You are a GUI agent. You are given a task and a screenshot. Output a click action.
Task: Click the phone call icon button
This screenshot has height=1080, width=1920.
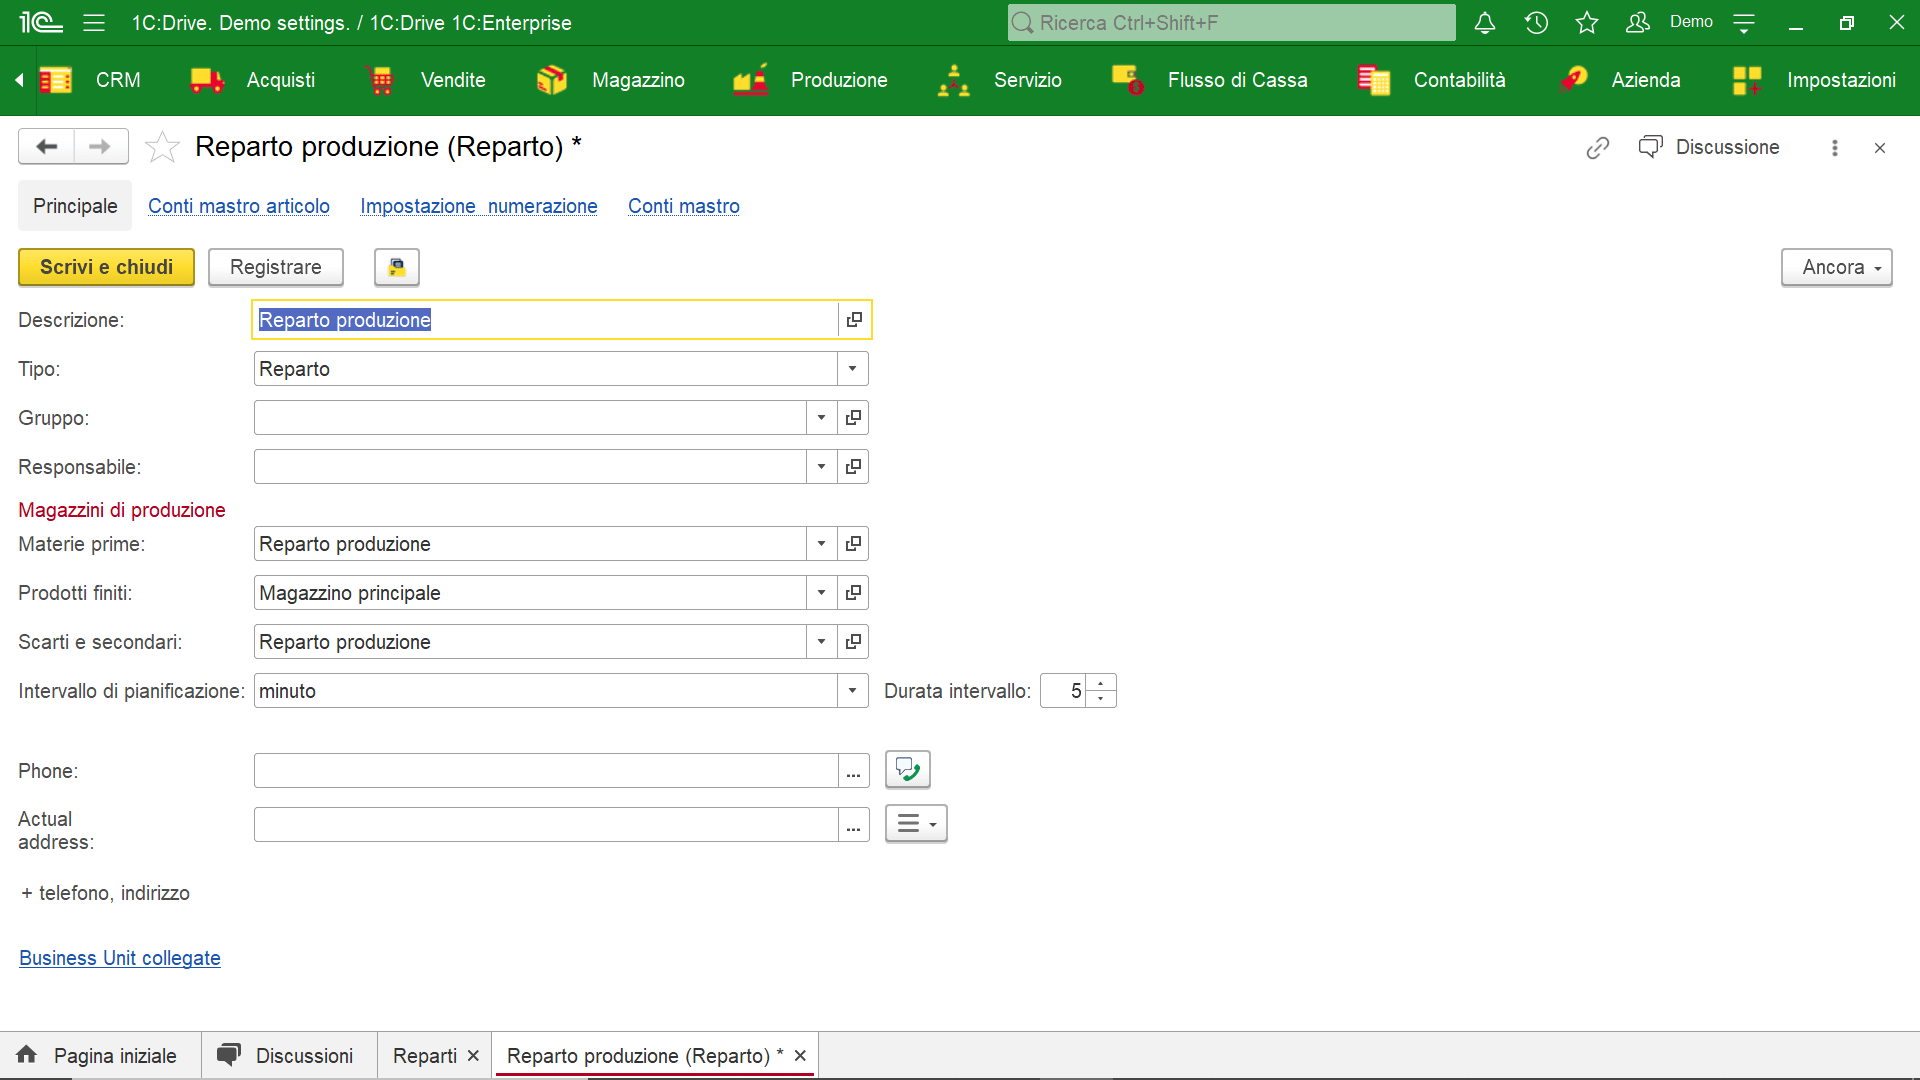(x=908, y=769)
